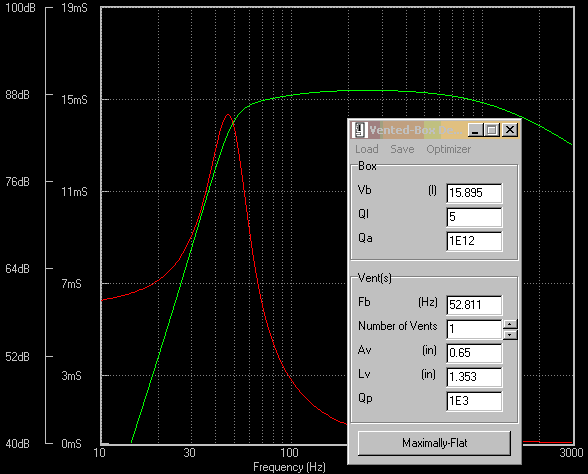Screen dimensions: 588x474
Task: Close the Vented-Box Design window
Action: 510,130
